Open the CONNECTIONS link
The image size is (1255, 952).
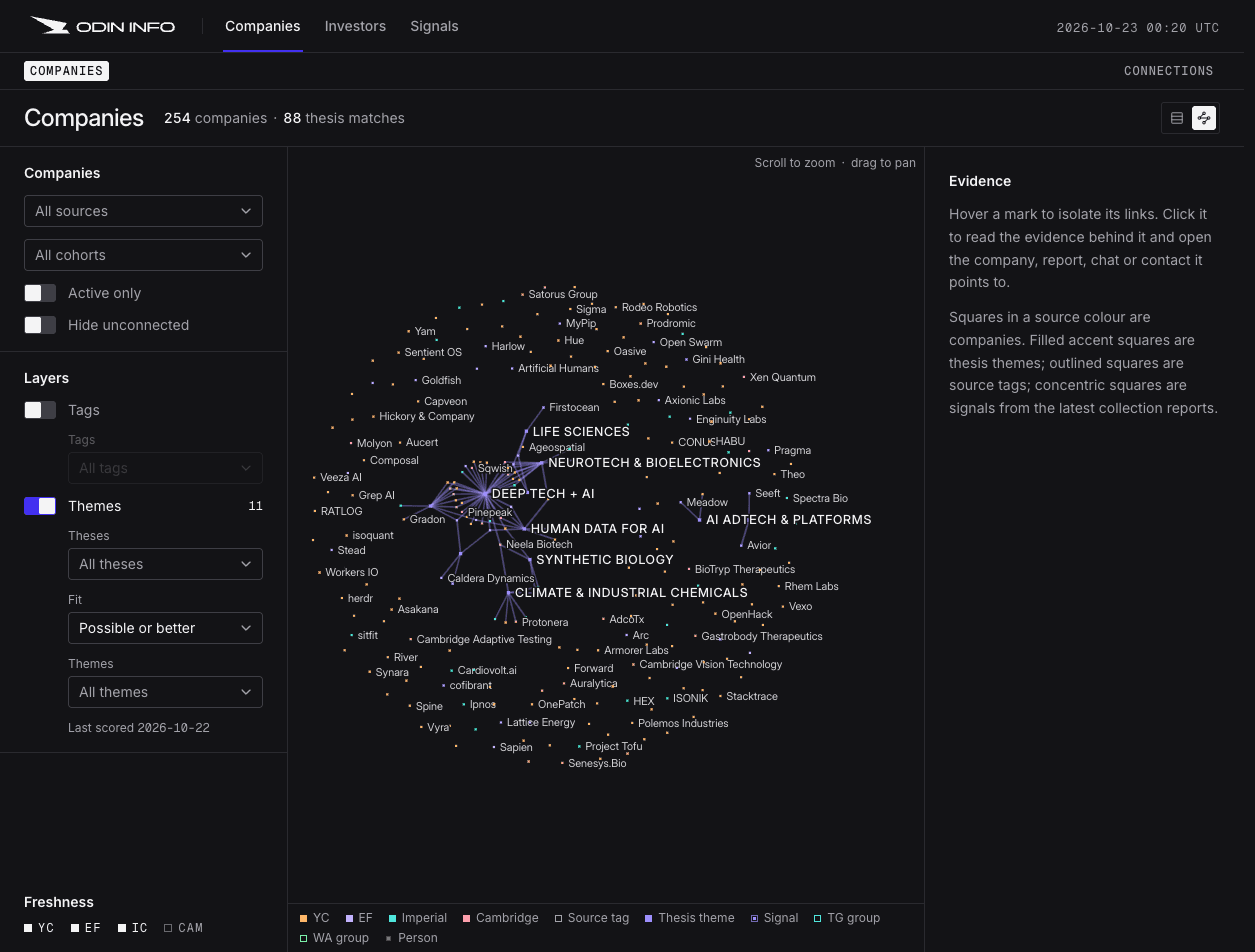click(1168, 71)
